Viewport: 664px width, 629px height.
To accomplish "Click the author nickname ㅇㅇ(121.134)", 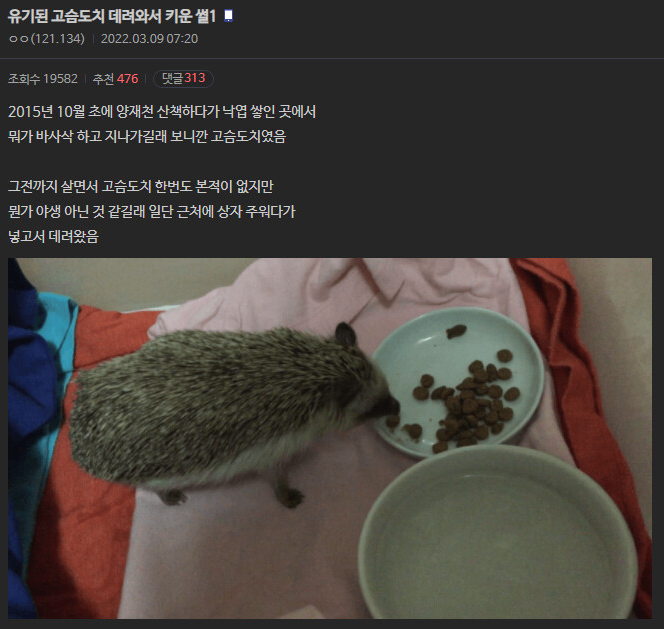I will 47,39.
